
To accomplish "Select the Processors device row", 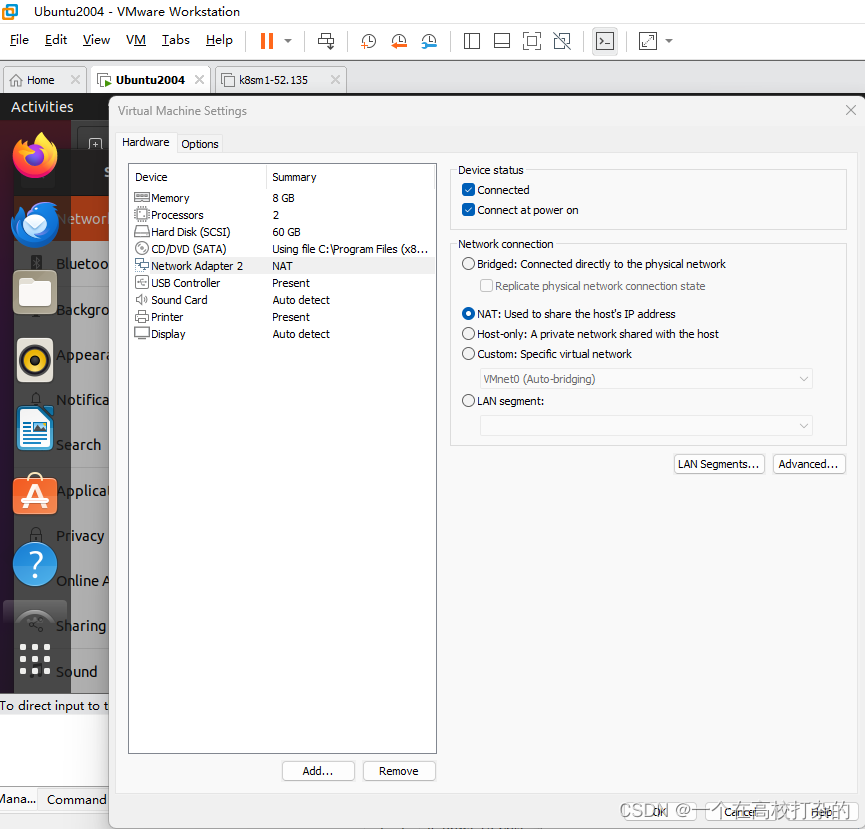I will coord(284,215).
